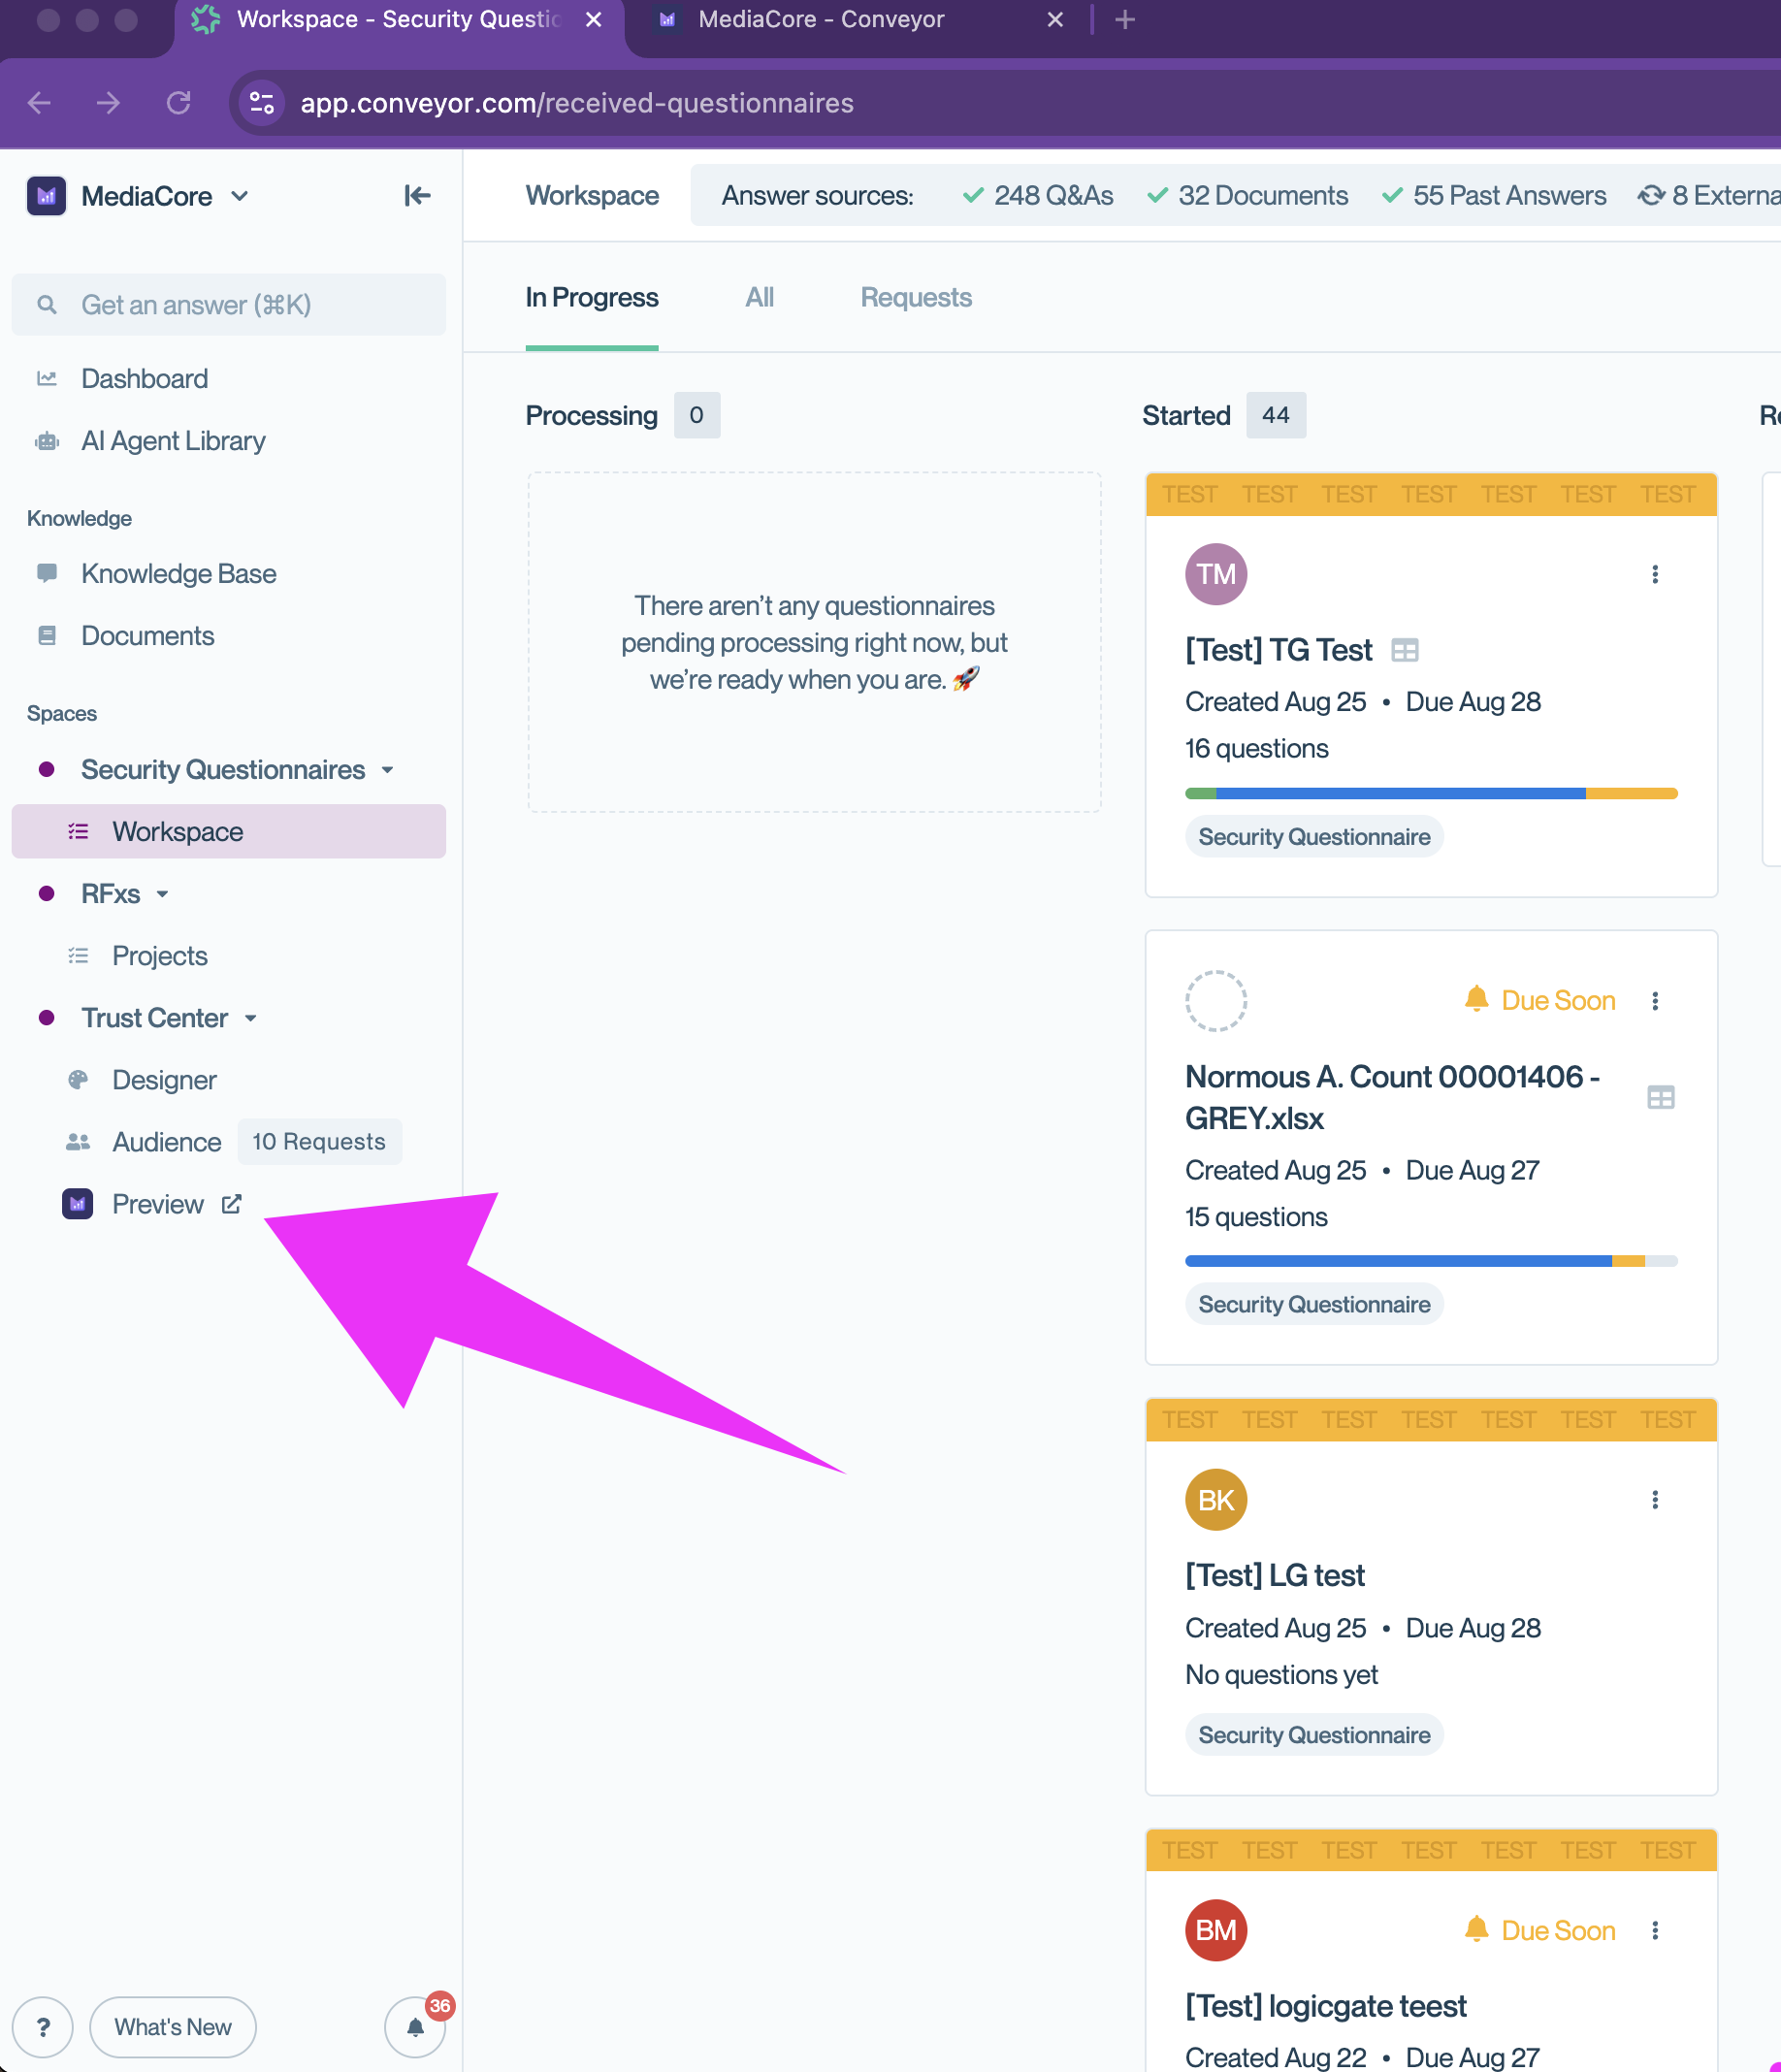Image resolution: width=1781 pixels, height=2072 pixels.
Task: Go back in browser history
Action: 39,103
